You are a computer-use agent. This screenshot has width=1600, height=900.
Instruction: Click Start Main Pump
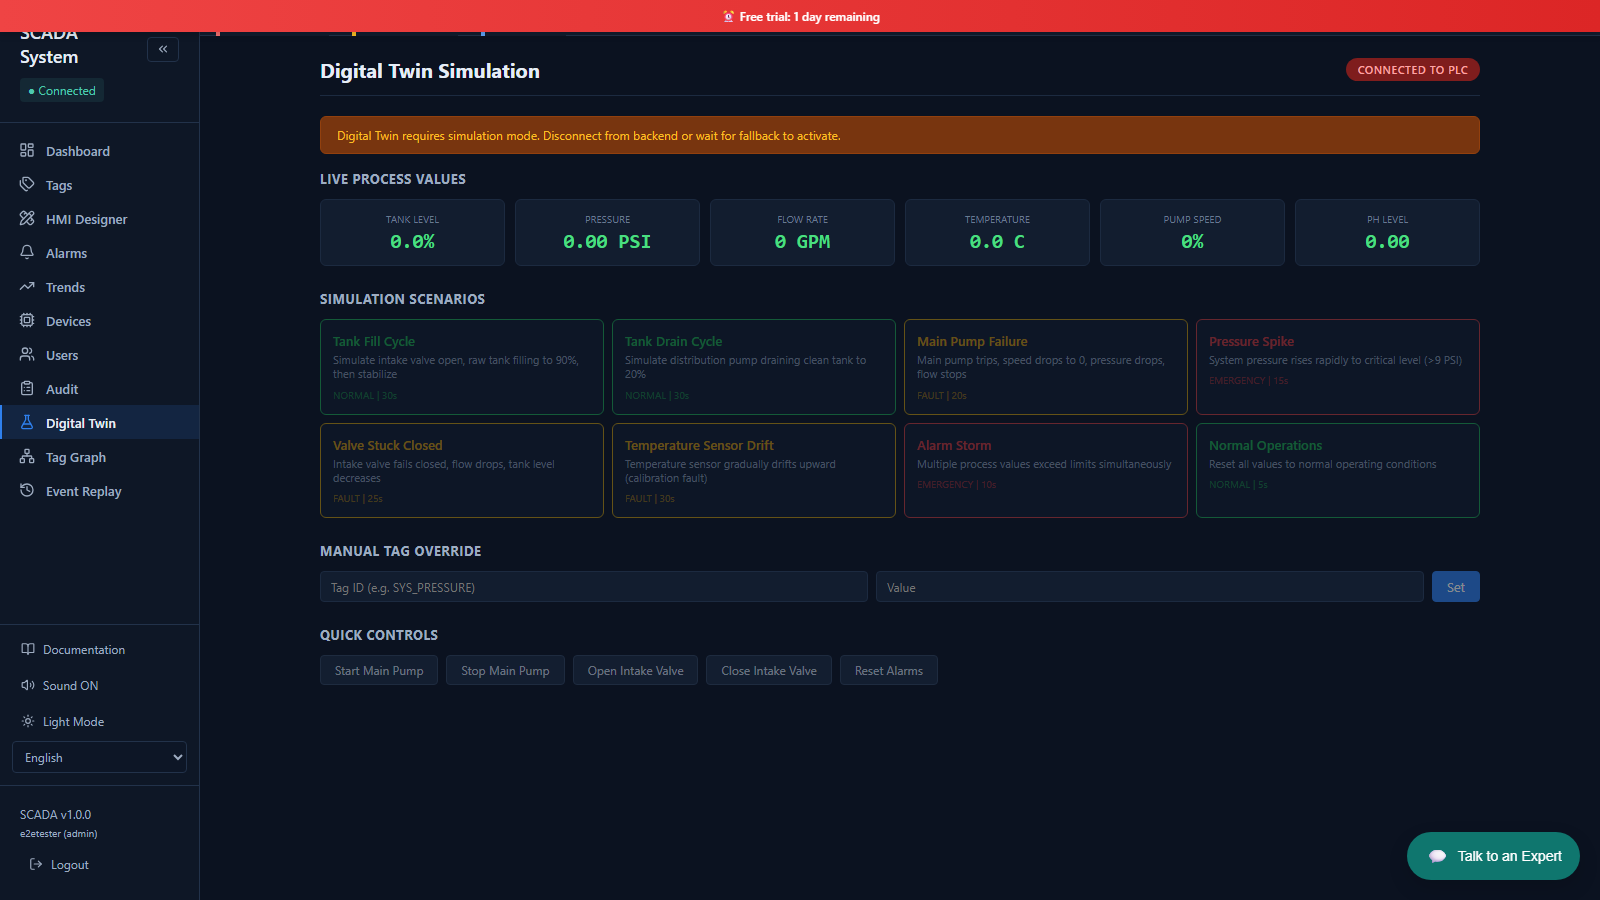click(x=379, y=670)
